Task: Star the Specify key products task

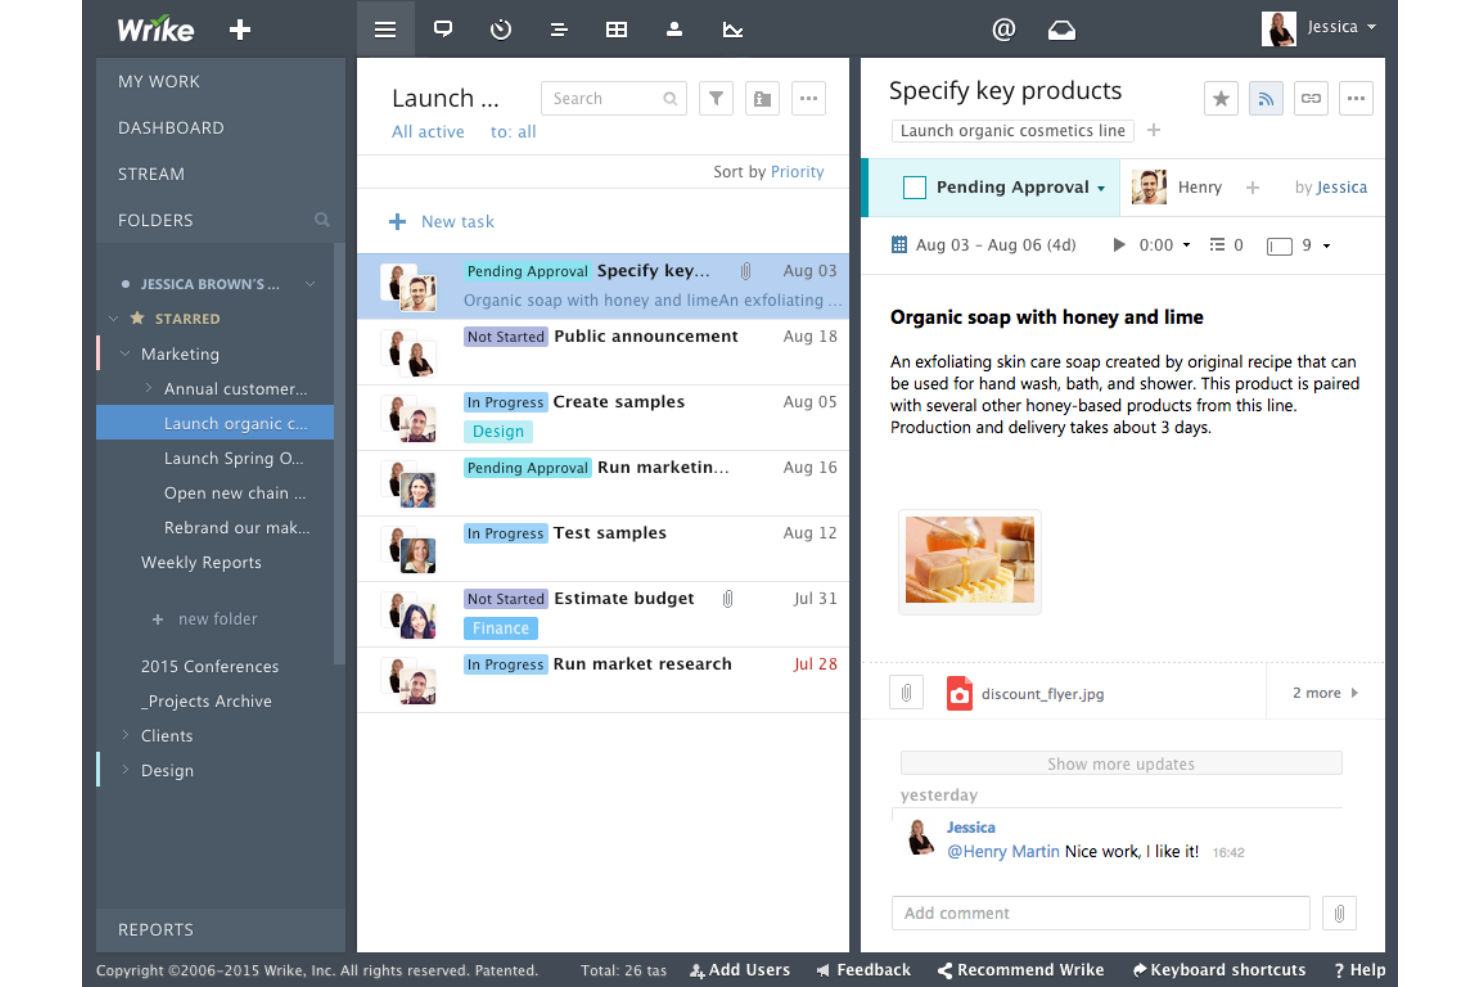Action: 1221,98
